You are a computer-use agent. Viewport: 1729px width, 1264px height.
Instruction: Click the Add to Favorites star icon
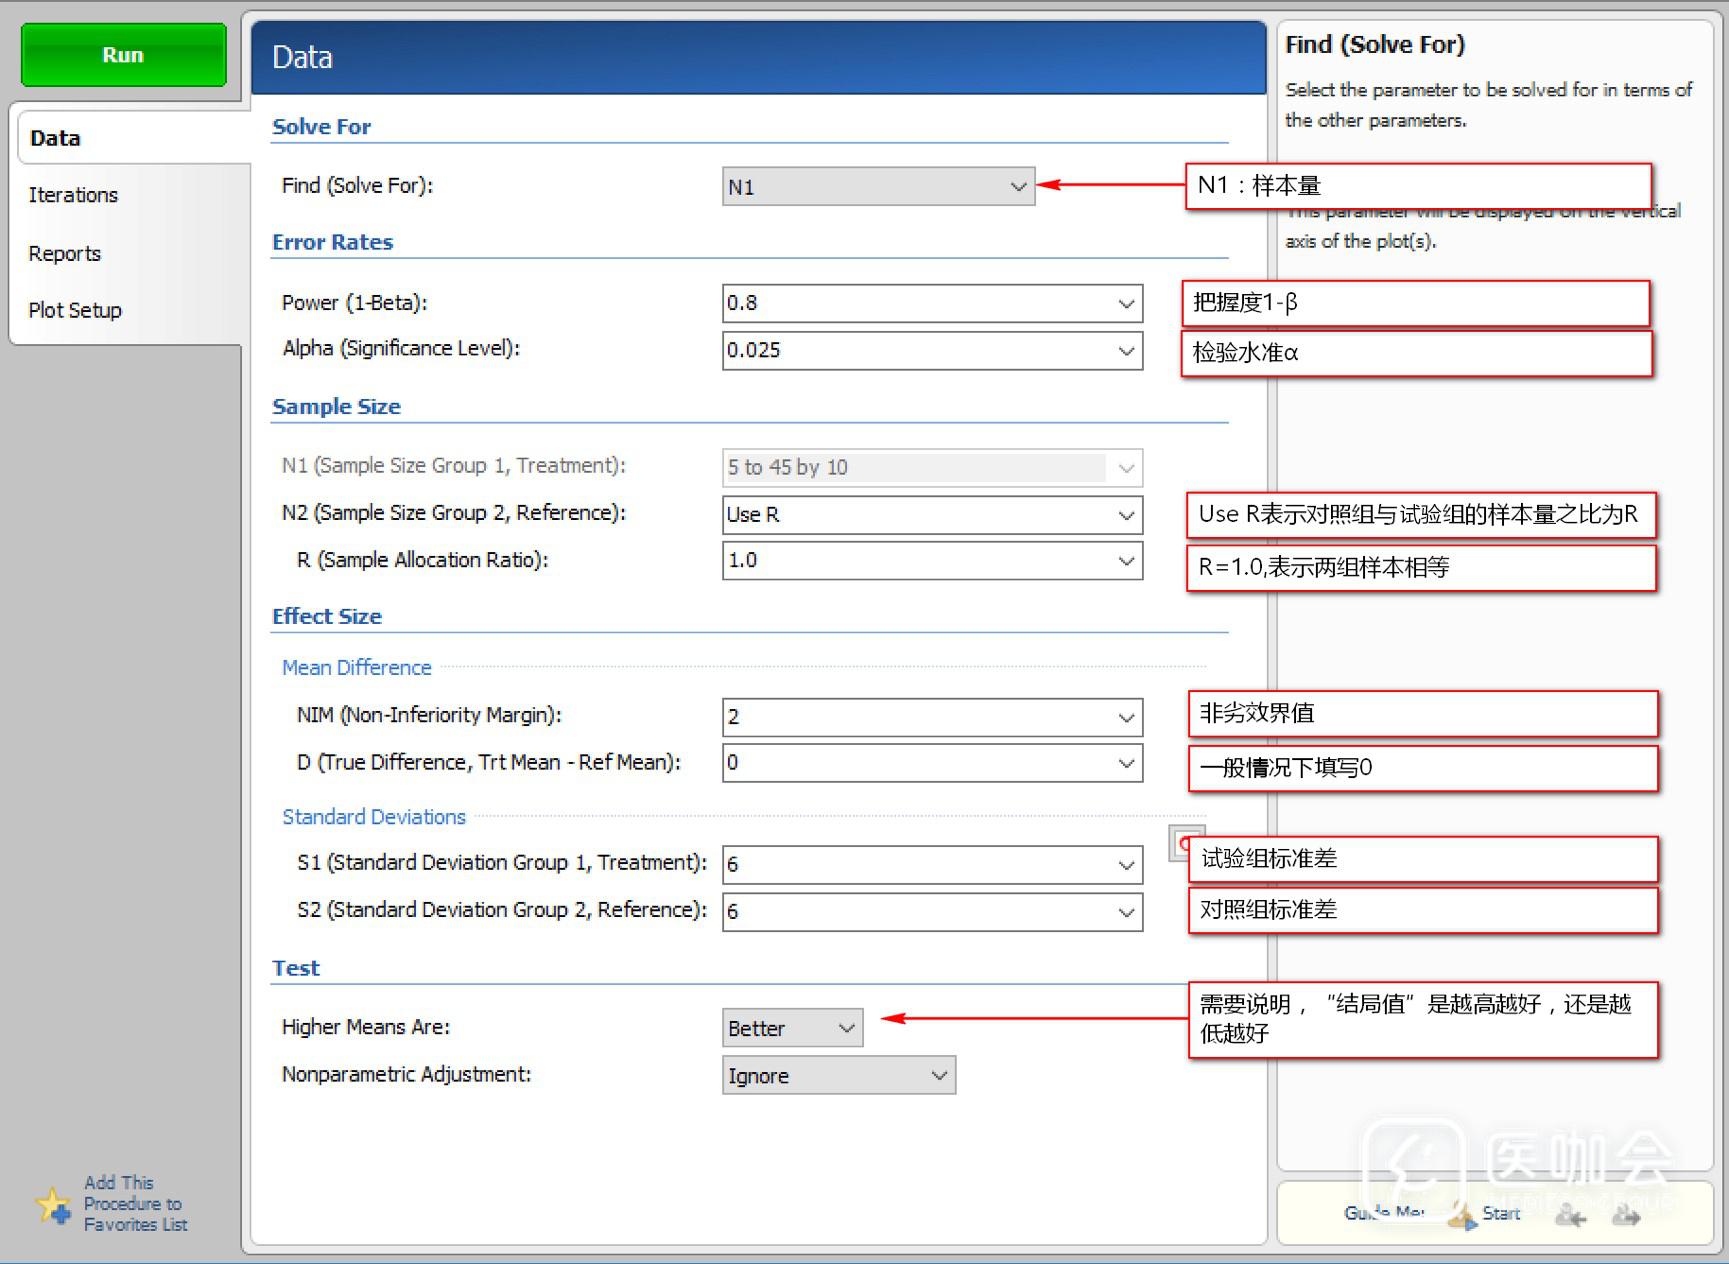(x=53, y=1205)
